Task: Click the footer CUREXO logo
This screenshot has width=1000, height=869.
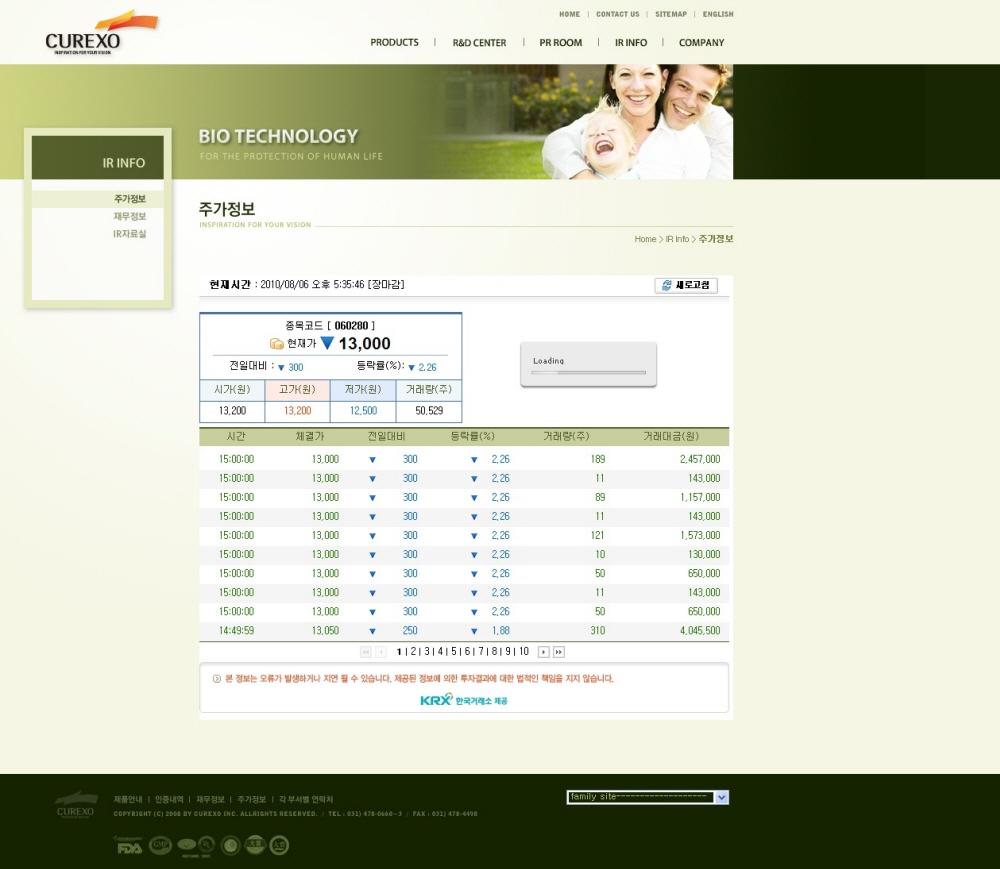Action: (76, 805)
